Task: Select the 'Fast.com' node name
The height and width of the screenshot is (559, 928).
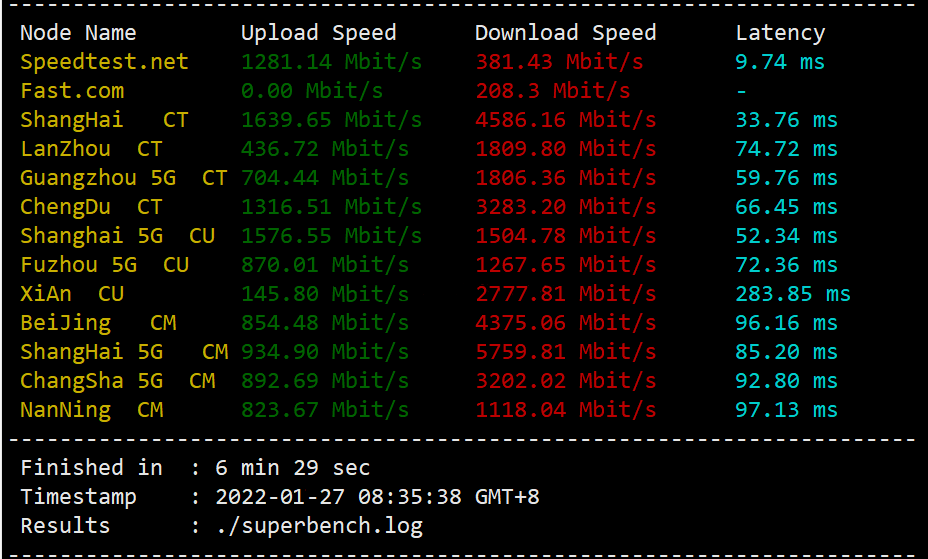Action: [72, 91]
